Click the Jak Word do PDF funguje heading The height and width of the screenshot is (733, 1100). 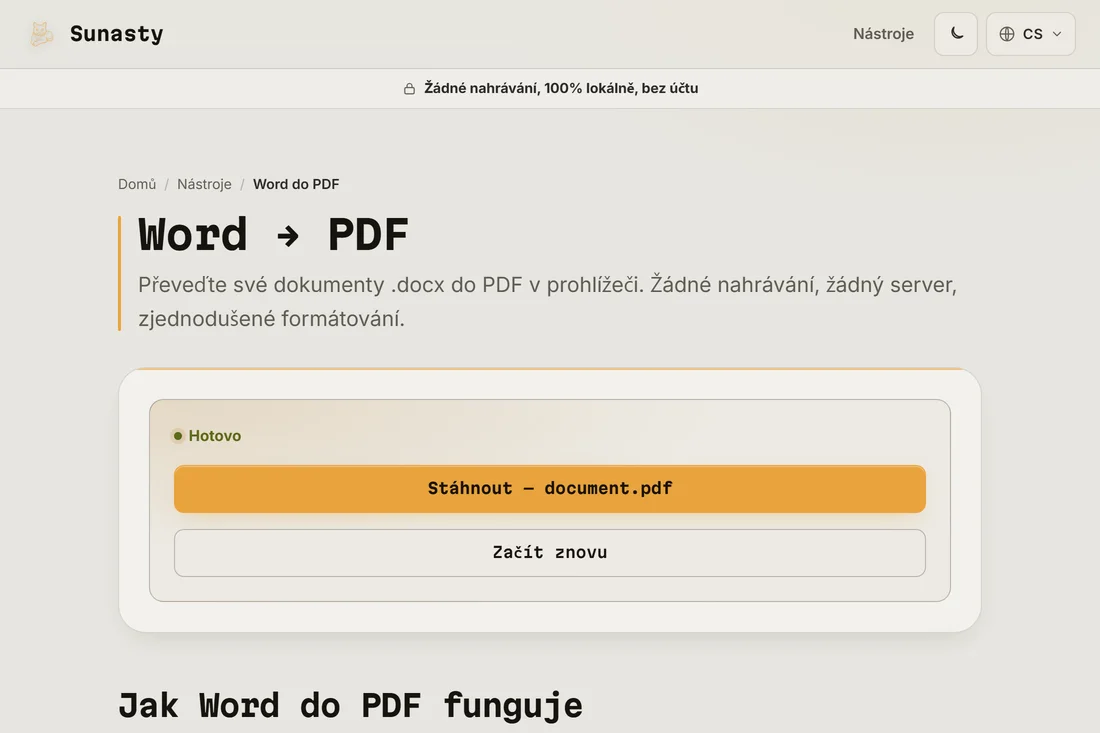pyautogui.click(x=350, y=705)
